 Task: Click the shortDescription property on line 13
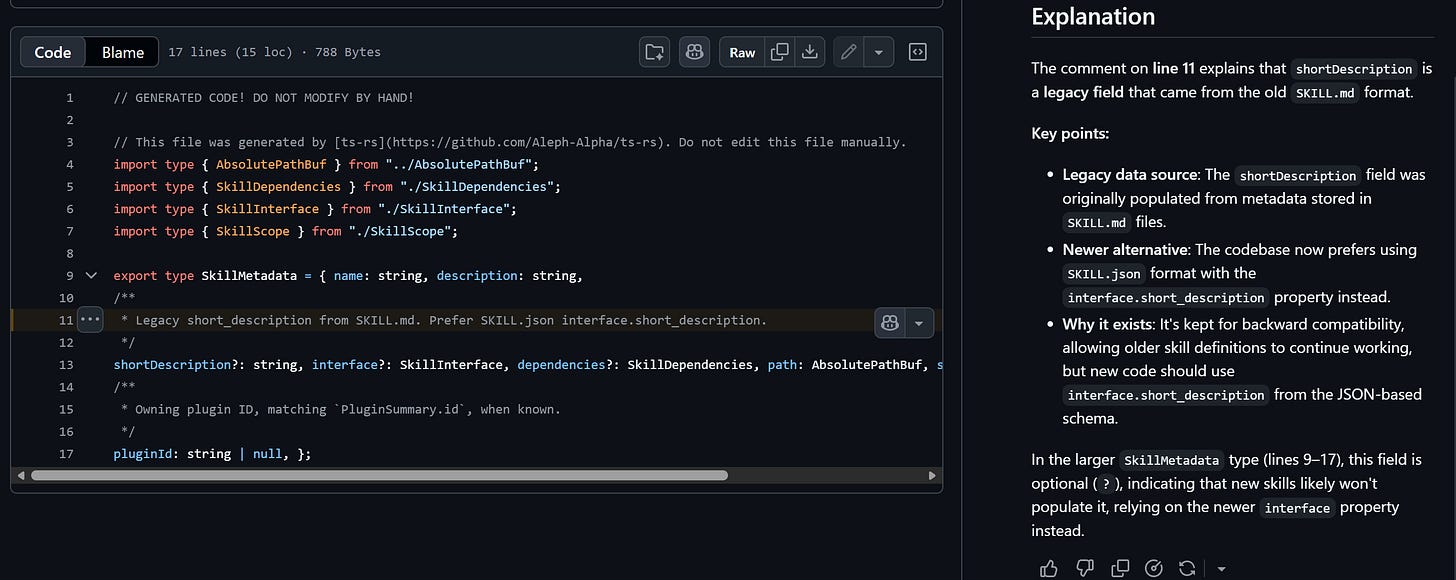click(x=172, y=364)
